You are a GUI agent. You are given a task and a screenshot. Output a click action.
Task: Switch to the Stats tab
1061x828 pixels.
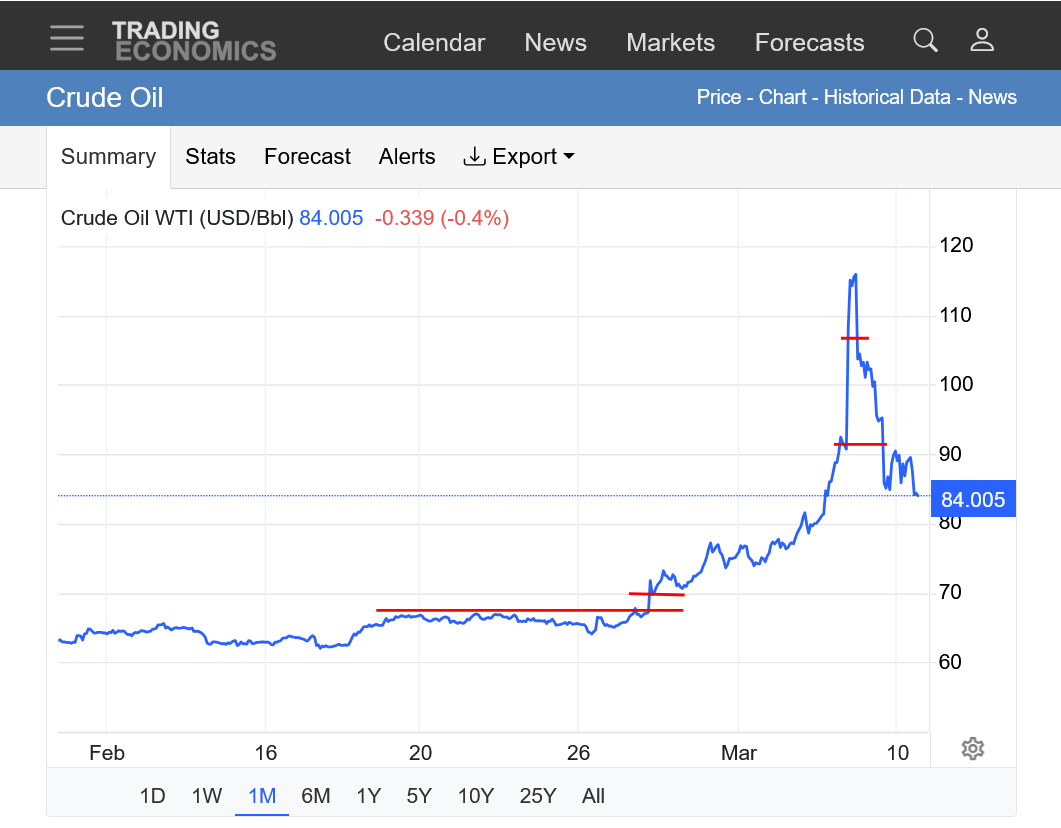(x=210, y=157)
